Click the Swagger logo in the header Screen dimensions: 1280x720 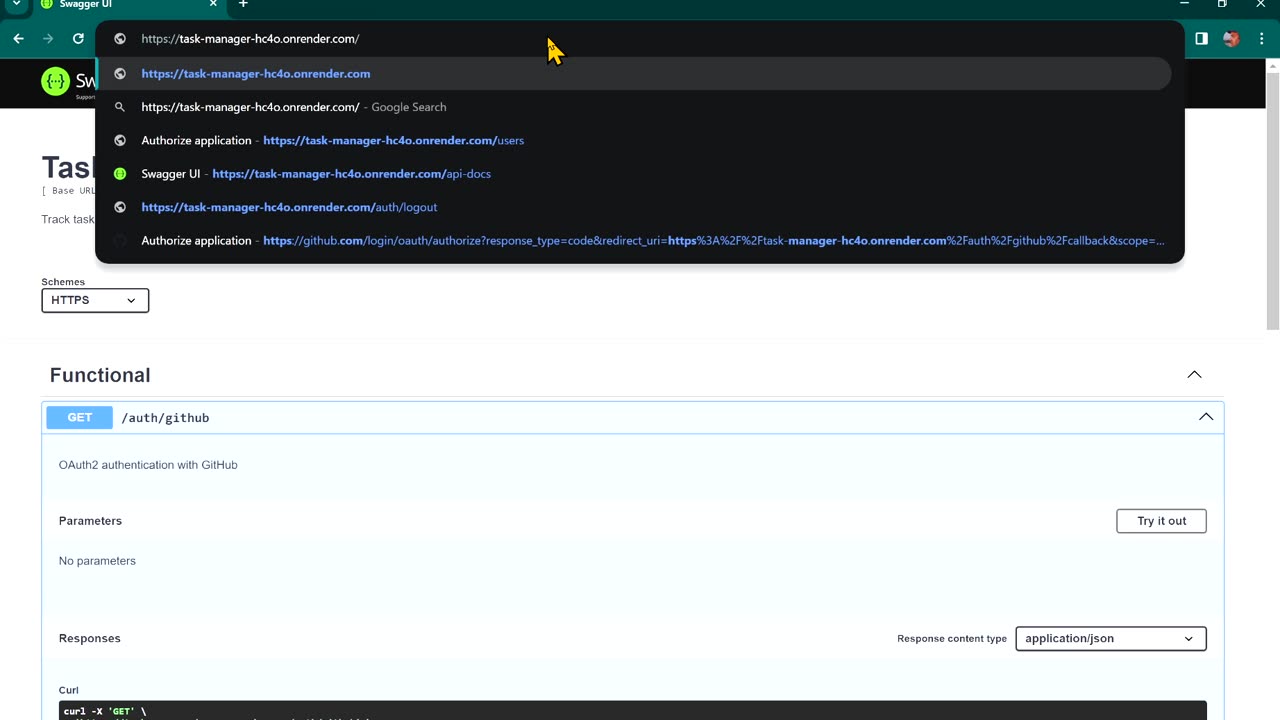[68, 82]
